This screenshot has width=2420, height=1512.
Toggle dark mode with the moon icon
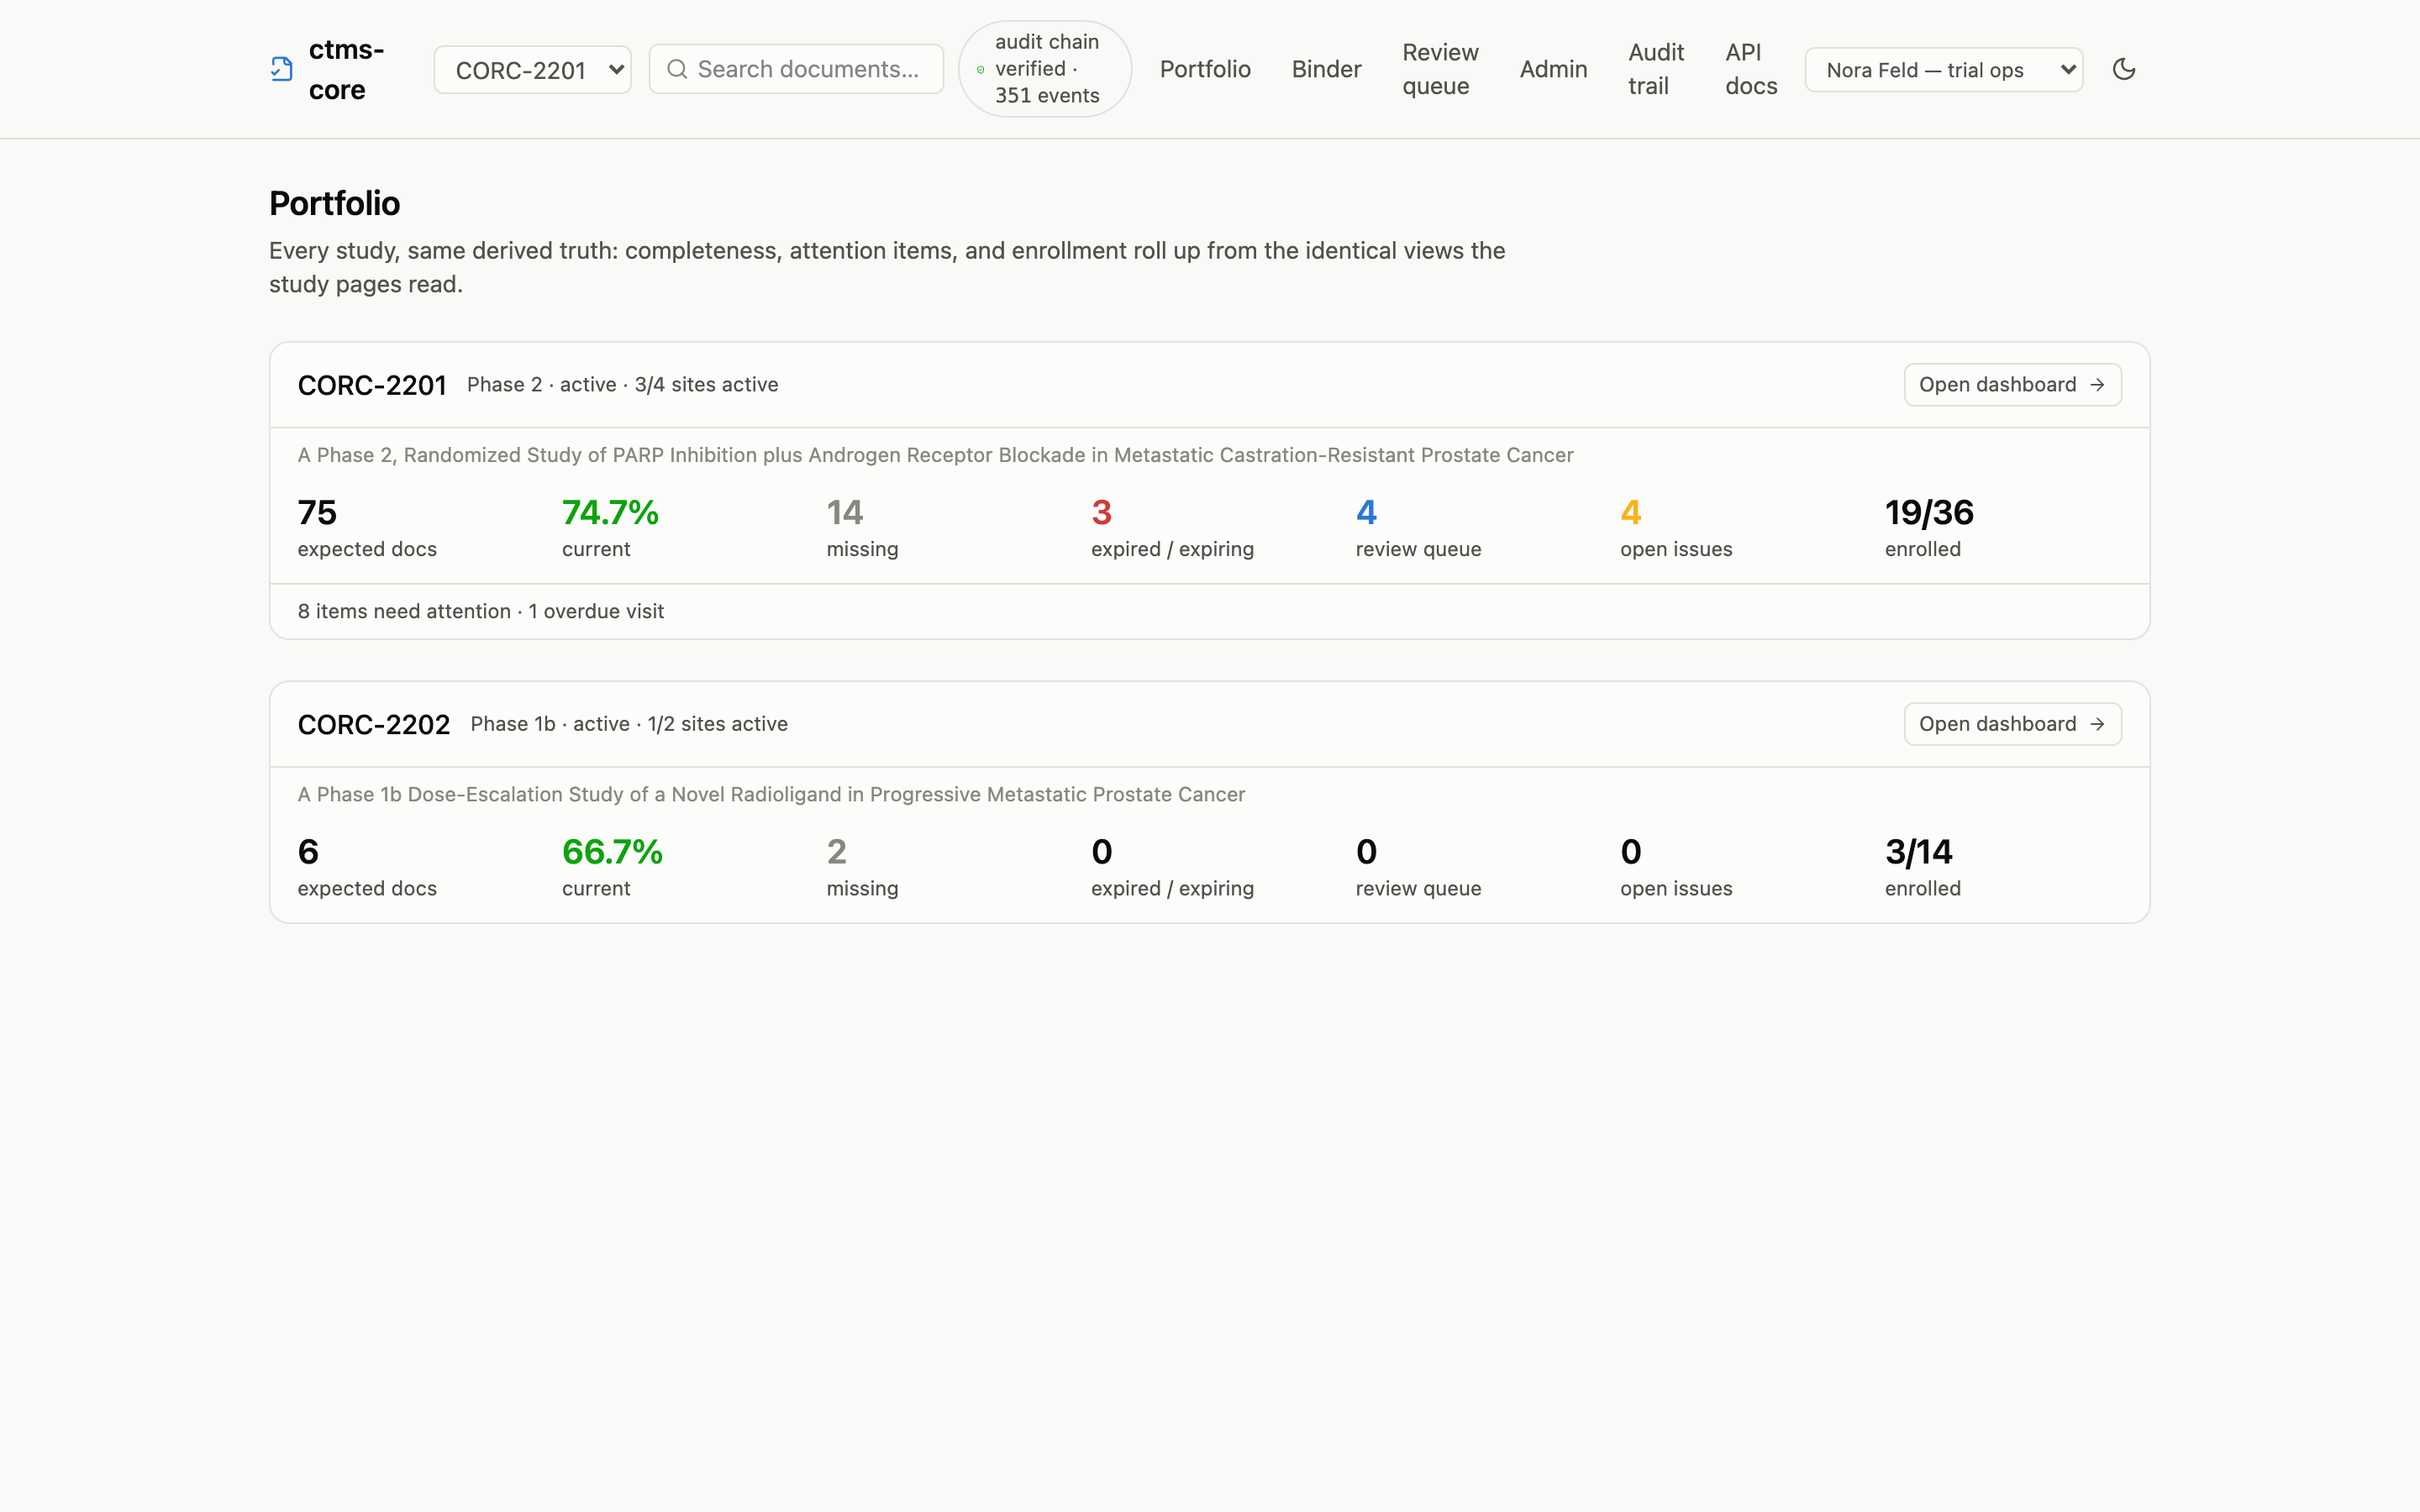point(2124,69)
